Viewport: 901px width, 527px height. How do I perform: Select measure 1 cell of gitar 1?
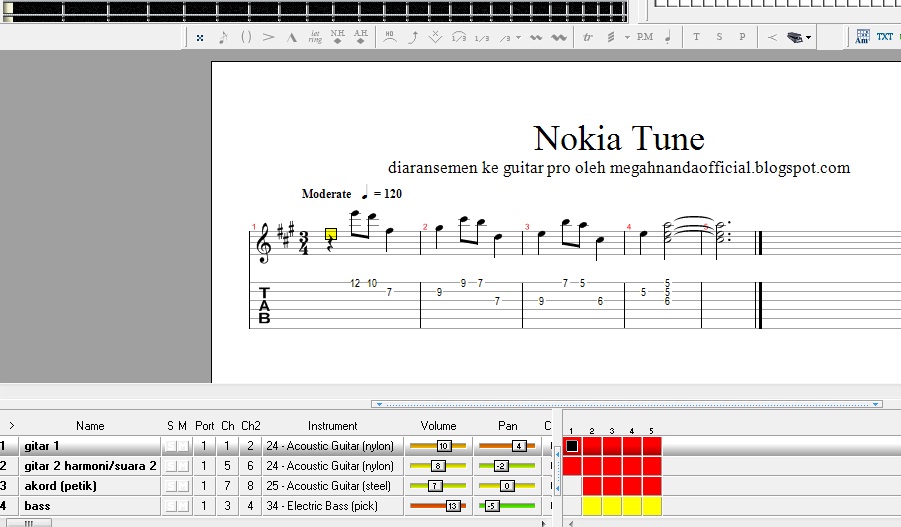coord(572,446)
